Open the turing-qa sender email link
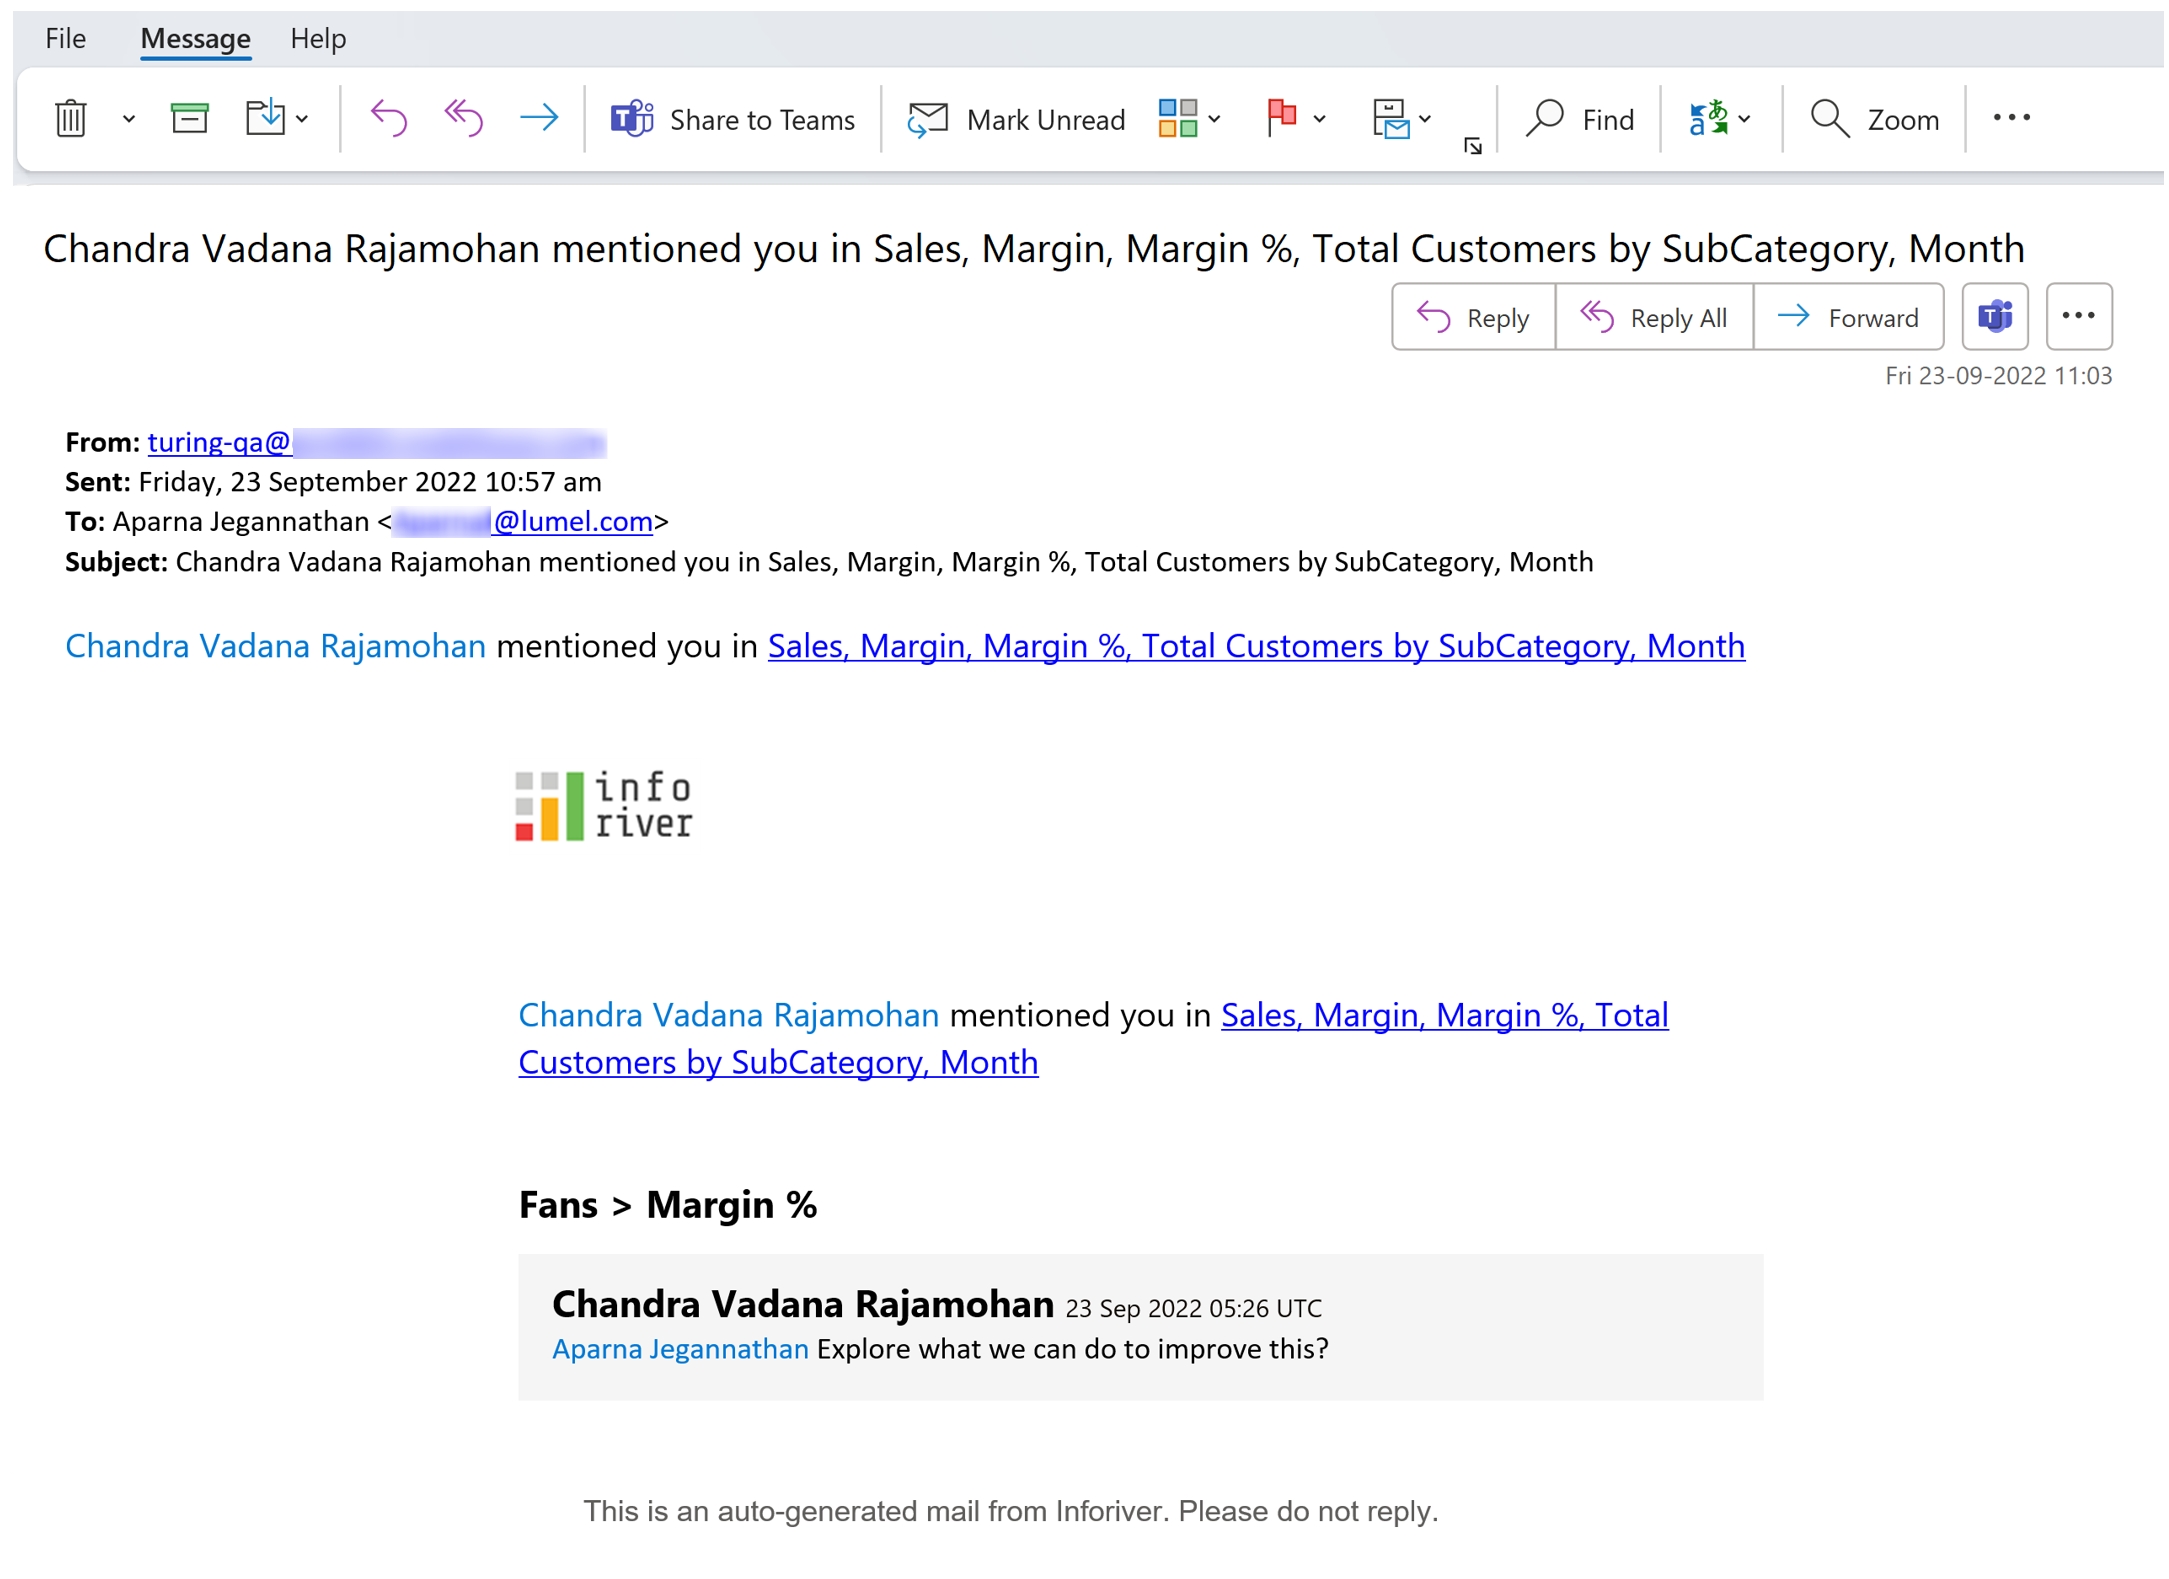The width and height of the screenshot is (2169, 1579). pyautogui.click(x=220, y=442)
